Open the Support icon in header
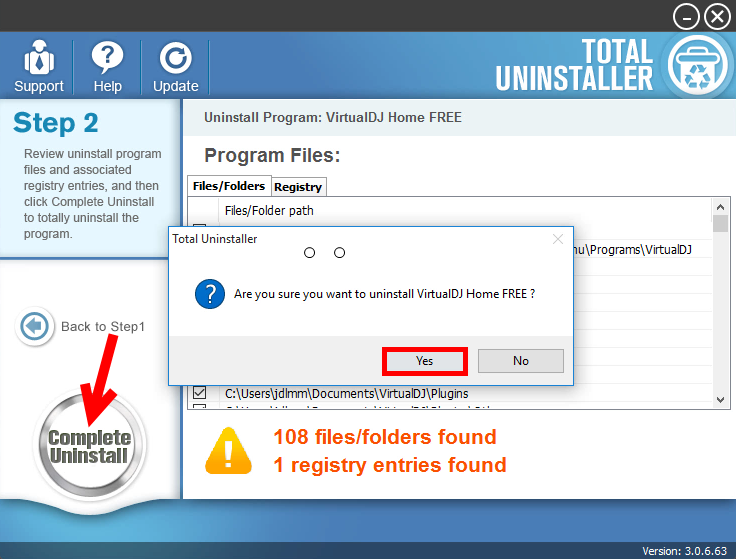This screenshot has height=559, width=736. click(x=38, y=59)
